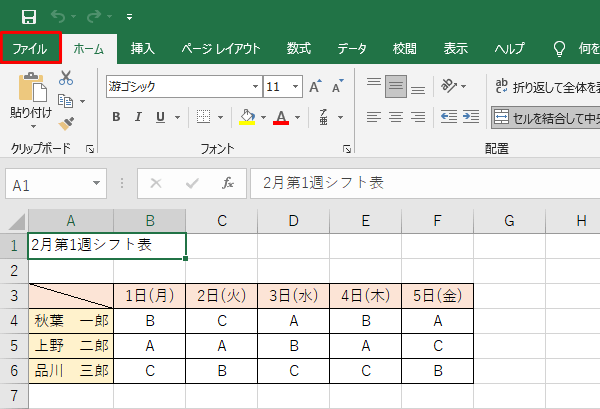This screenshot has height=409, width=600.
Task: Click the font size 11 box
Action: pos(277,86)
